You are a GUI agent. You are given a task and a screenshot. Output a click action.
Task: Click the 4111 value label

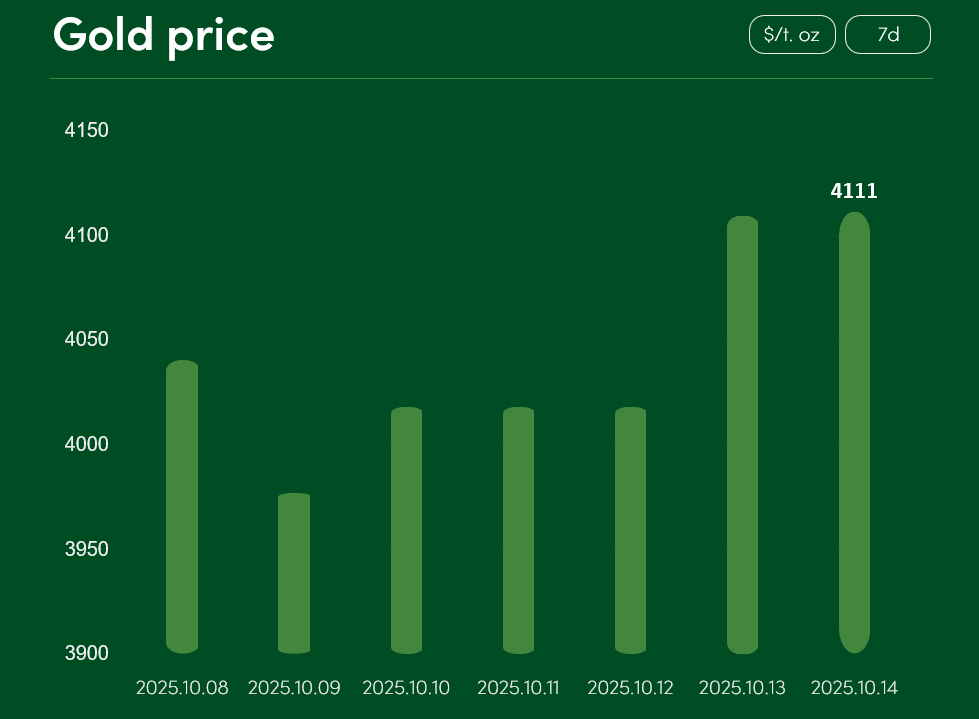pyautogui.click(x=854, y=191)
